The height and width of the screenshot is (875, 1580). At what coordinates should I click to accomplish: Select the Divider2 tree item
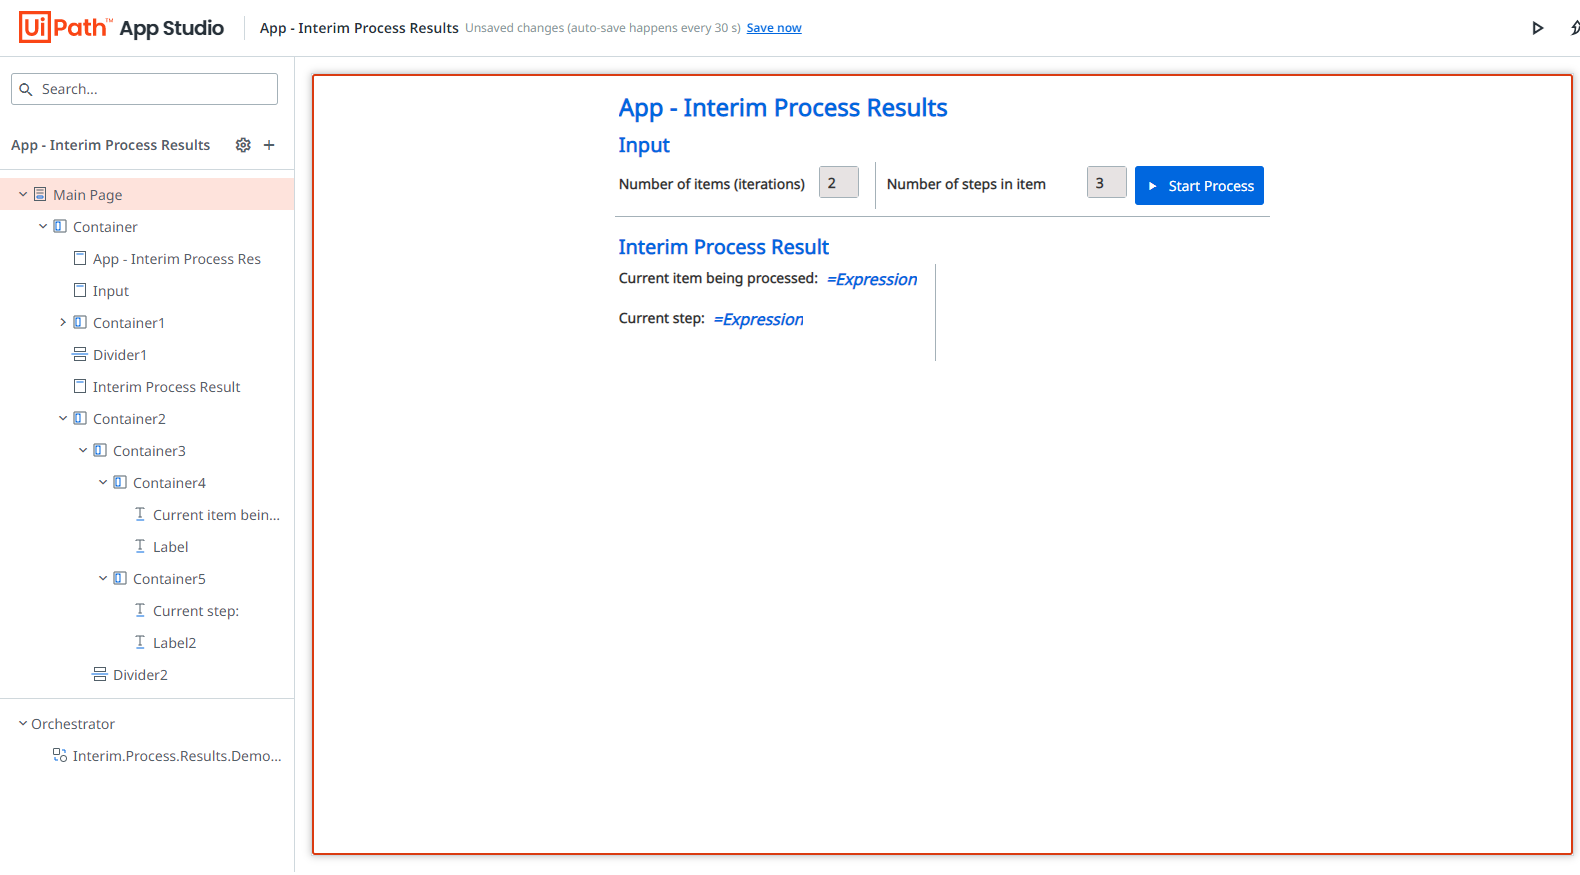tap(139, 675)
